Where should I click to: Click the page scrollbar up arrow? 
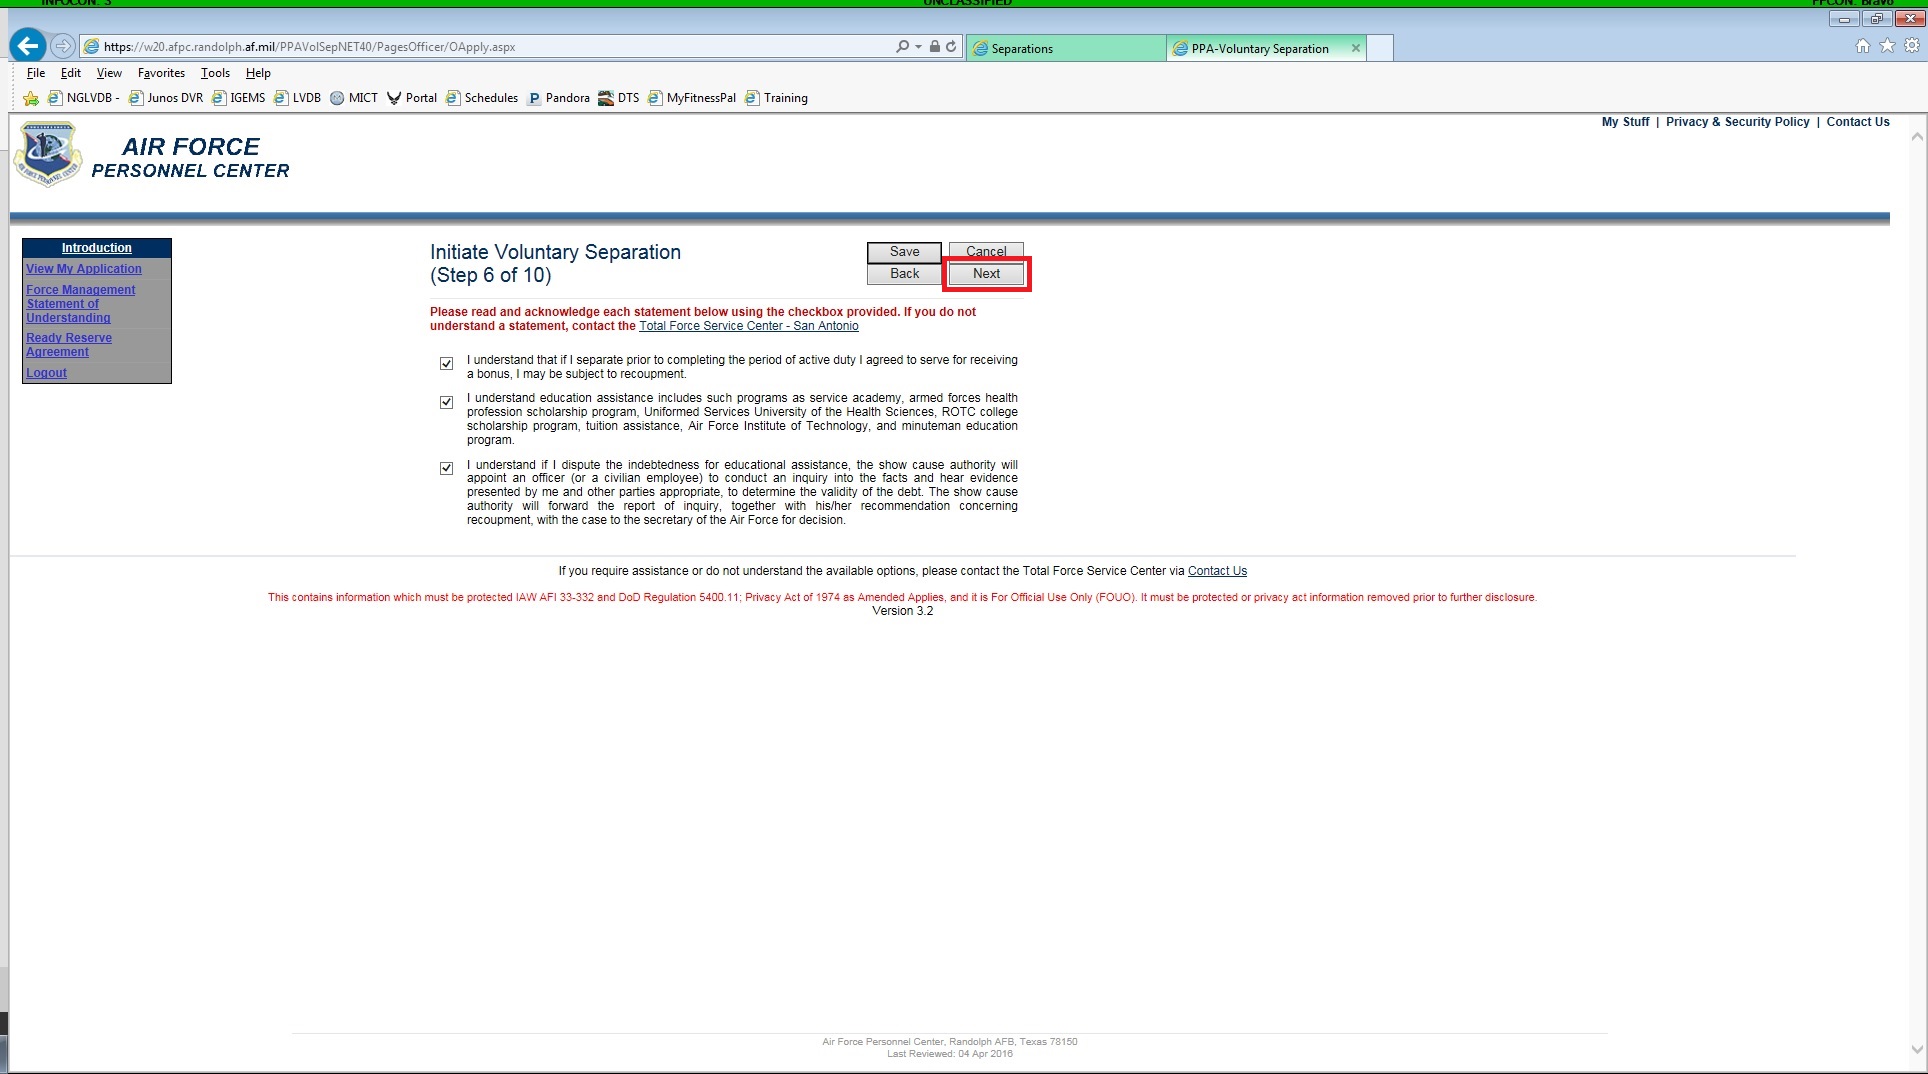pos(1917,137)
